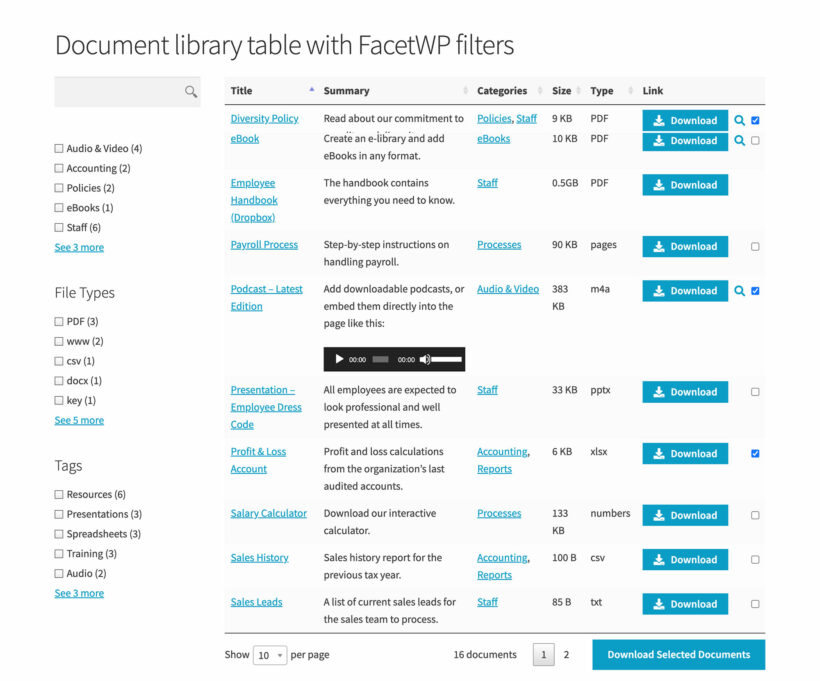Enable the Audio & Video category filter
This screenshot has width=820, height=681.
click(58, 148)
